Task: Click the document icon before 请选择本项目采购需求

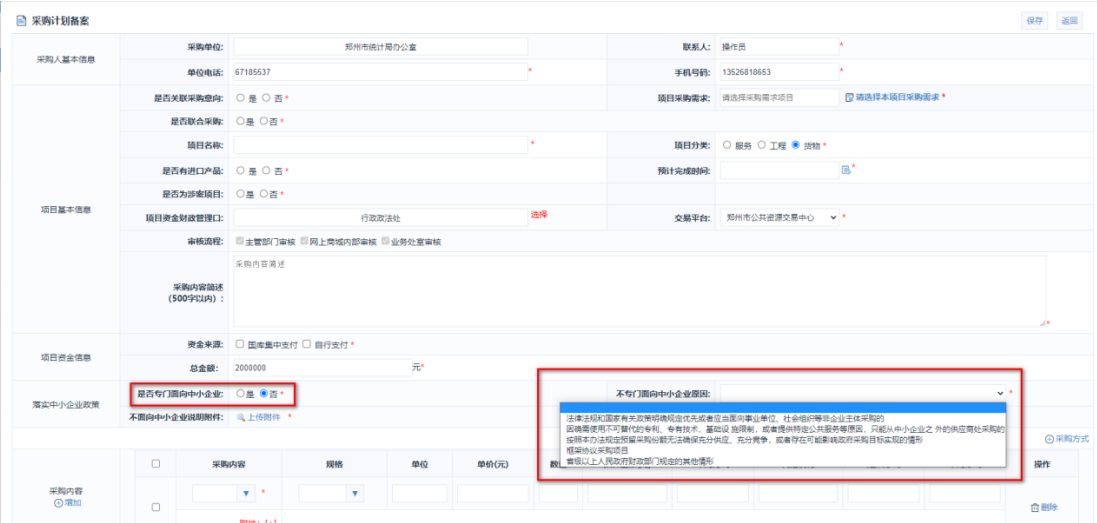Action: pos(849,97)
